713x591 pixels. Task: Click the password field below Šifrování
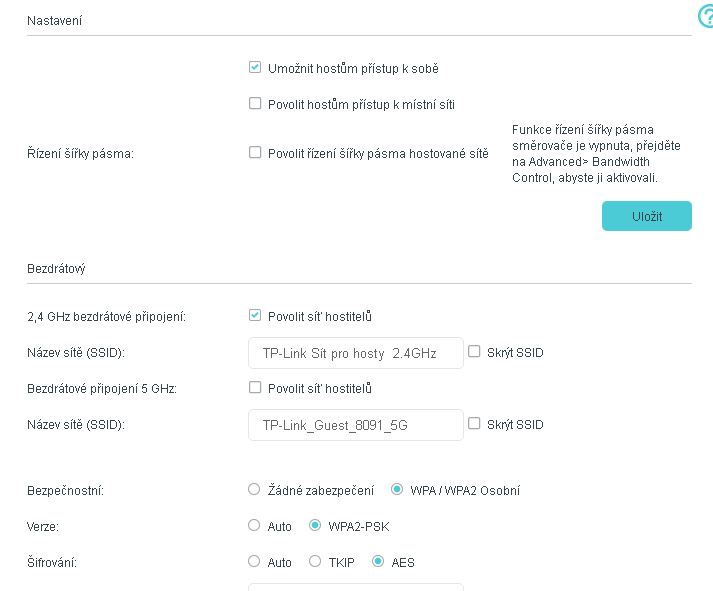tap(355, 586)
